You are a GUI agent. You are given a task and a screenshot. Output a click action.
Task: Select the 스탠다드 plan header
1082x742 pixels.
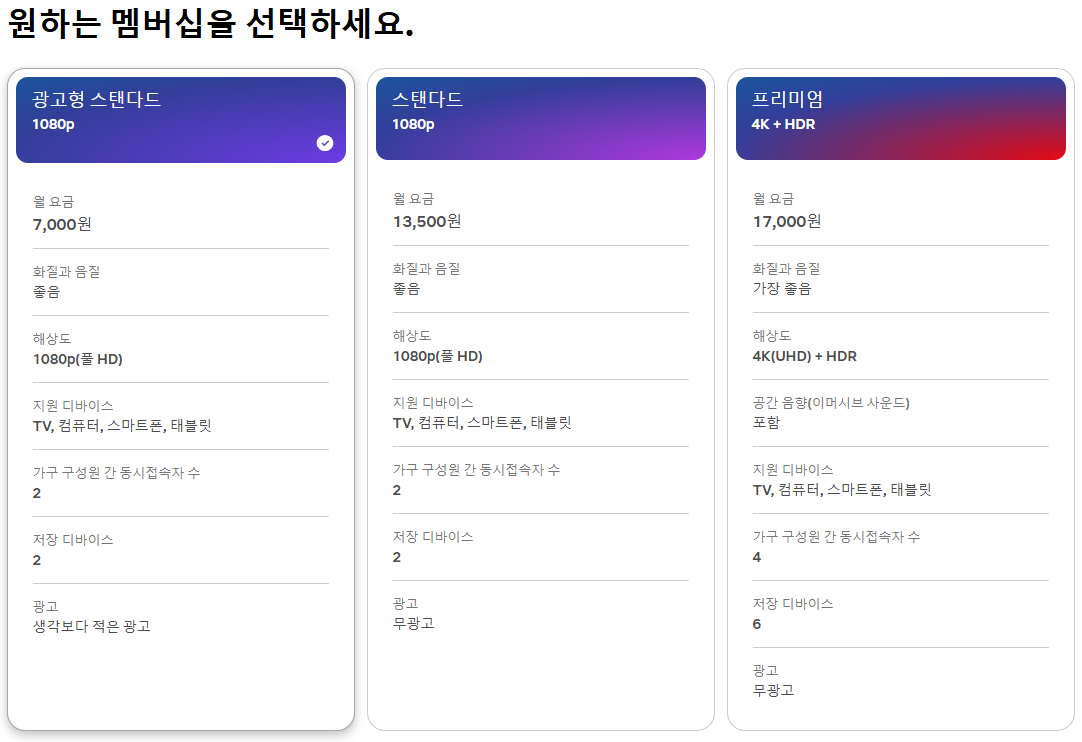(541, 119)
